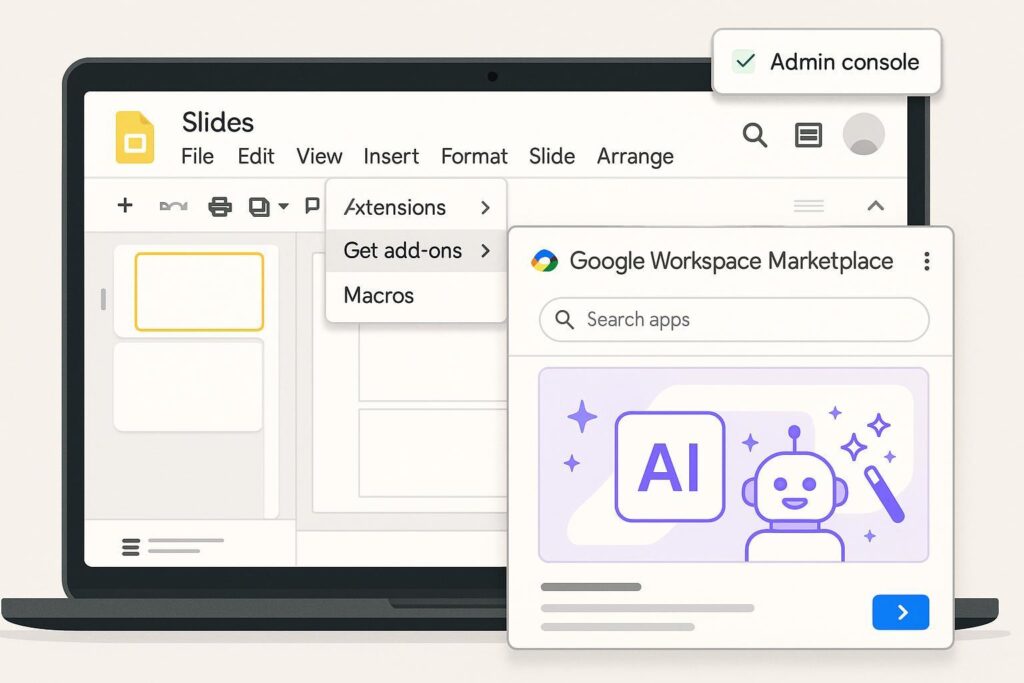Open the comments icon in header
1024x683 pixels.
coord(808,135)
